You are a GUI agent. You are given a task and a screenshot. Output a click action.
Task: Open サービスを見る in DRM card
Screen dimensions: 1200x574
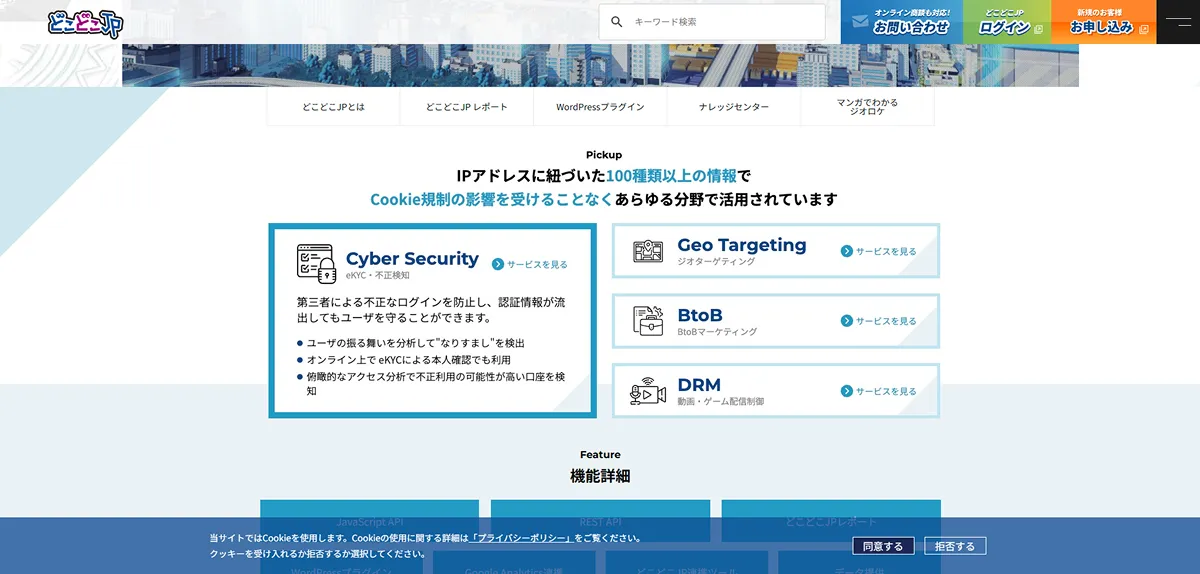pyautogui.click(x=886, y=391)
